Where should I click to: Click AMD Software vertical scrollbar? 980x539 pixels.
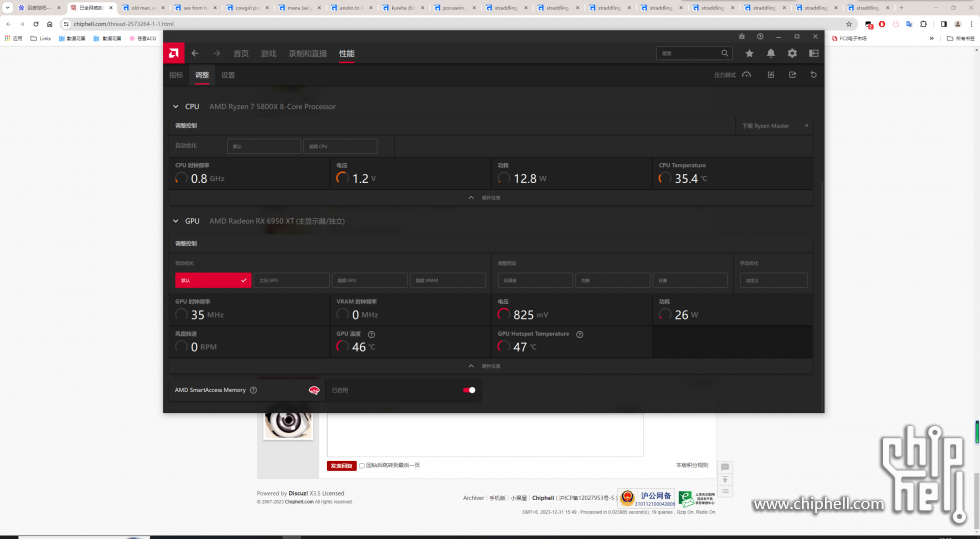click(x=822, y=294)
